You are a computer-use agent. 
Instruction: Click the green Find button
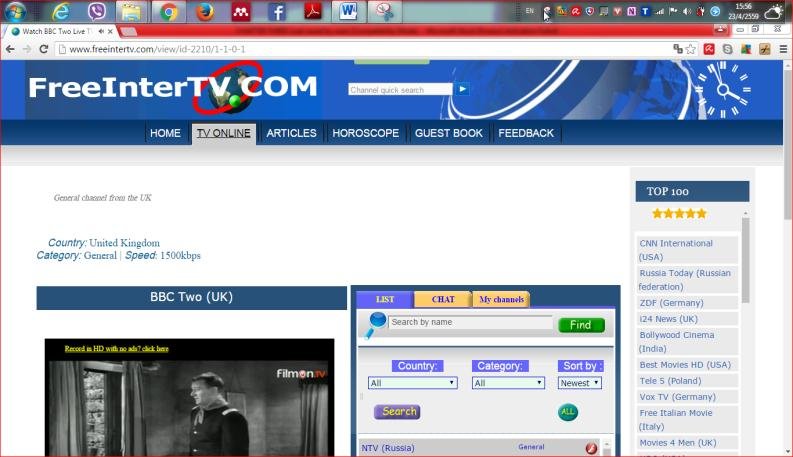(582, 325)
